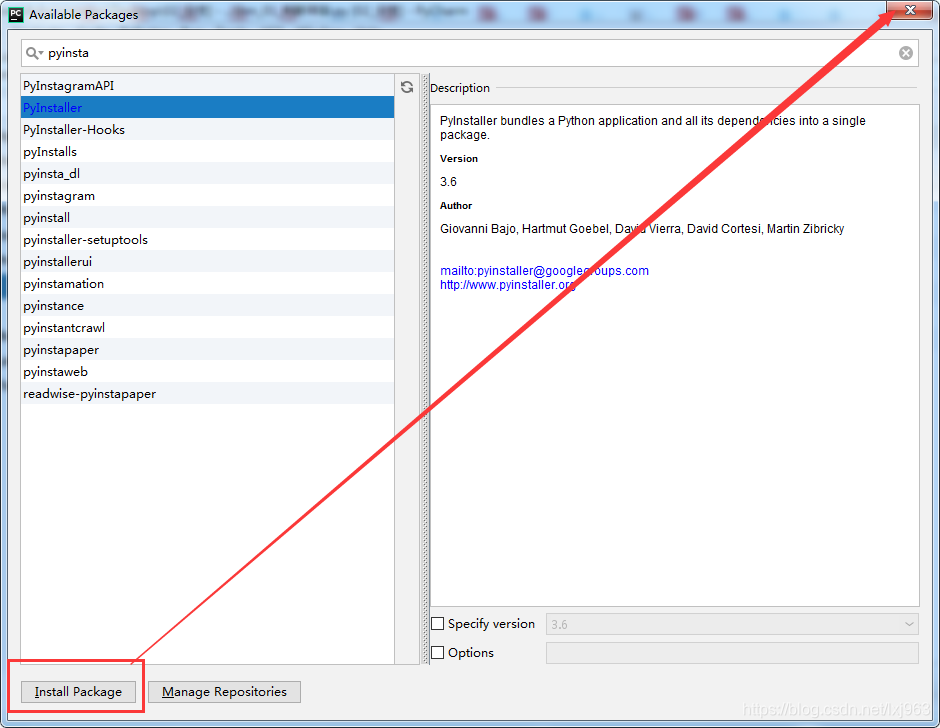The width and height of the screenshot is (940, 728).
Task: Select the pyinstamation package
Action: (x=207, y=284)
